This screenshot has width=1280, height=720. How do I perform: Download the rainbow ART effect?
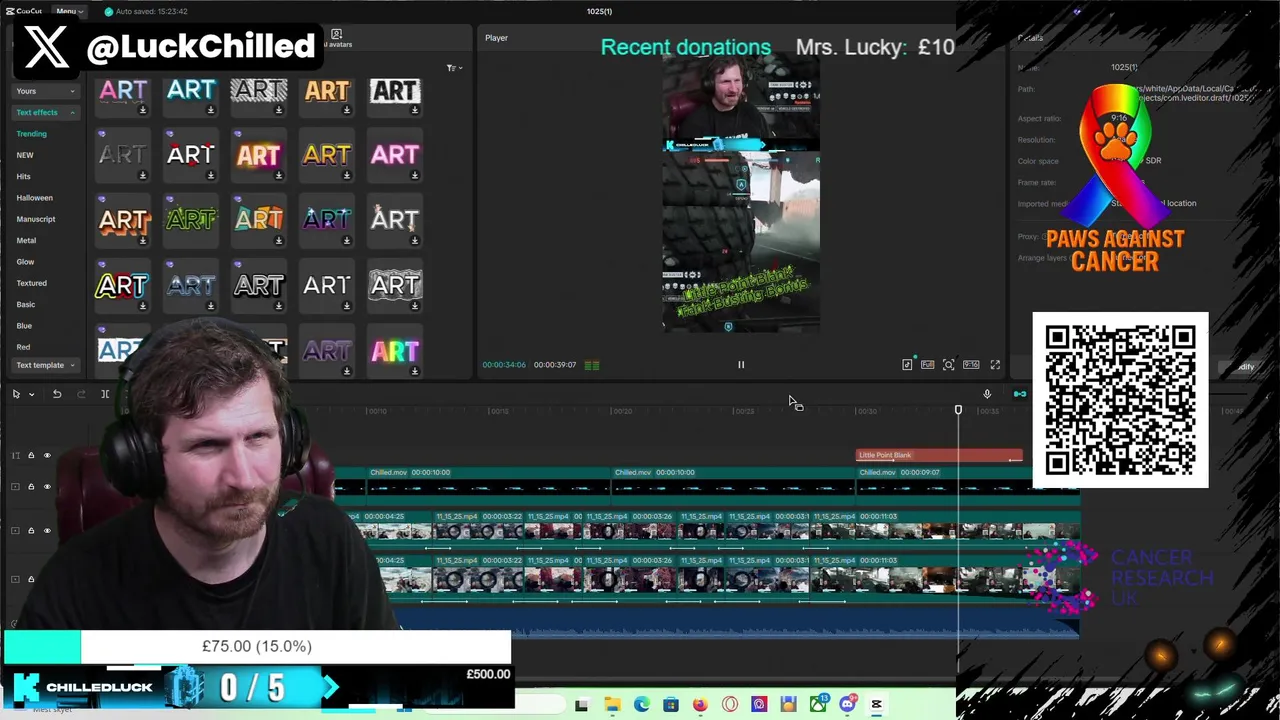(414, 371)
